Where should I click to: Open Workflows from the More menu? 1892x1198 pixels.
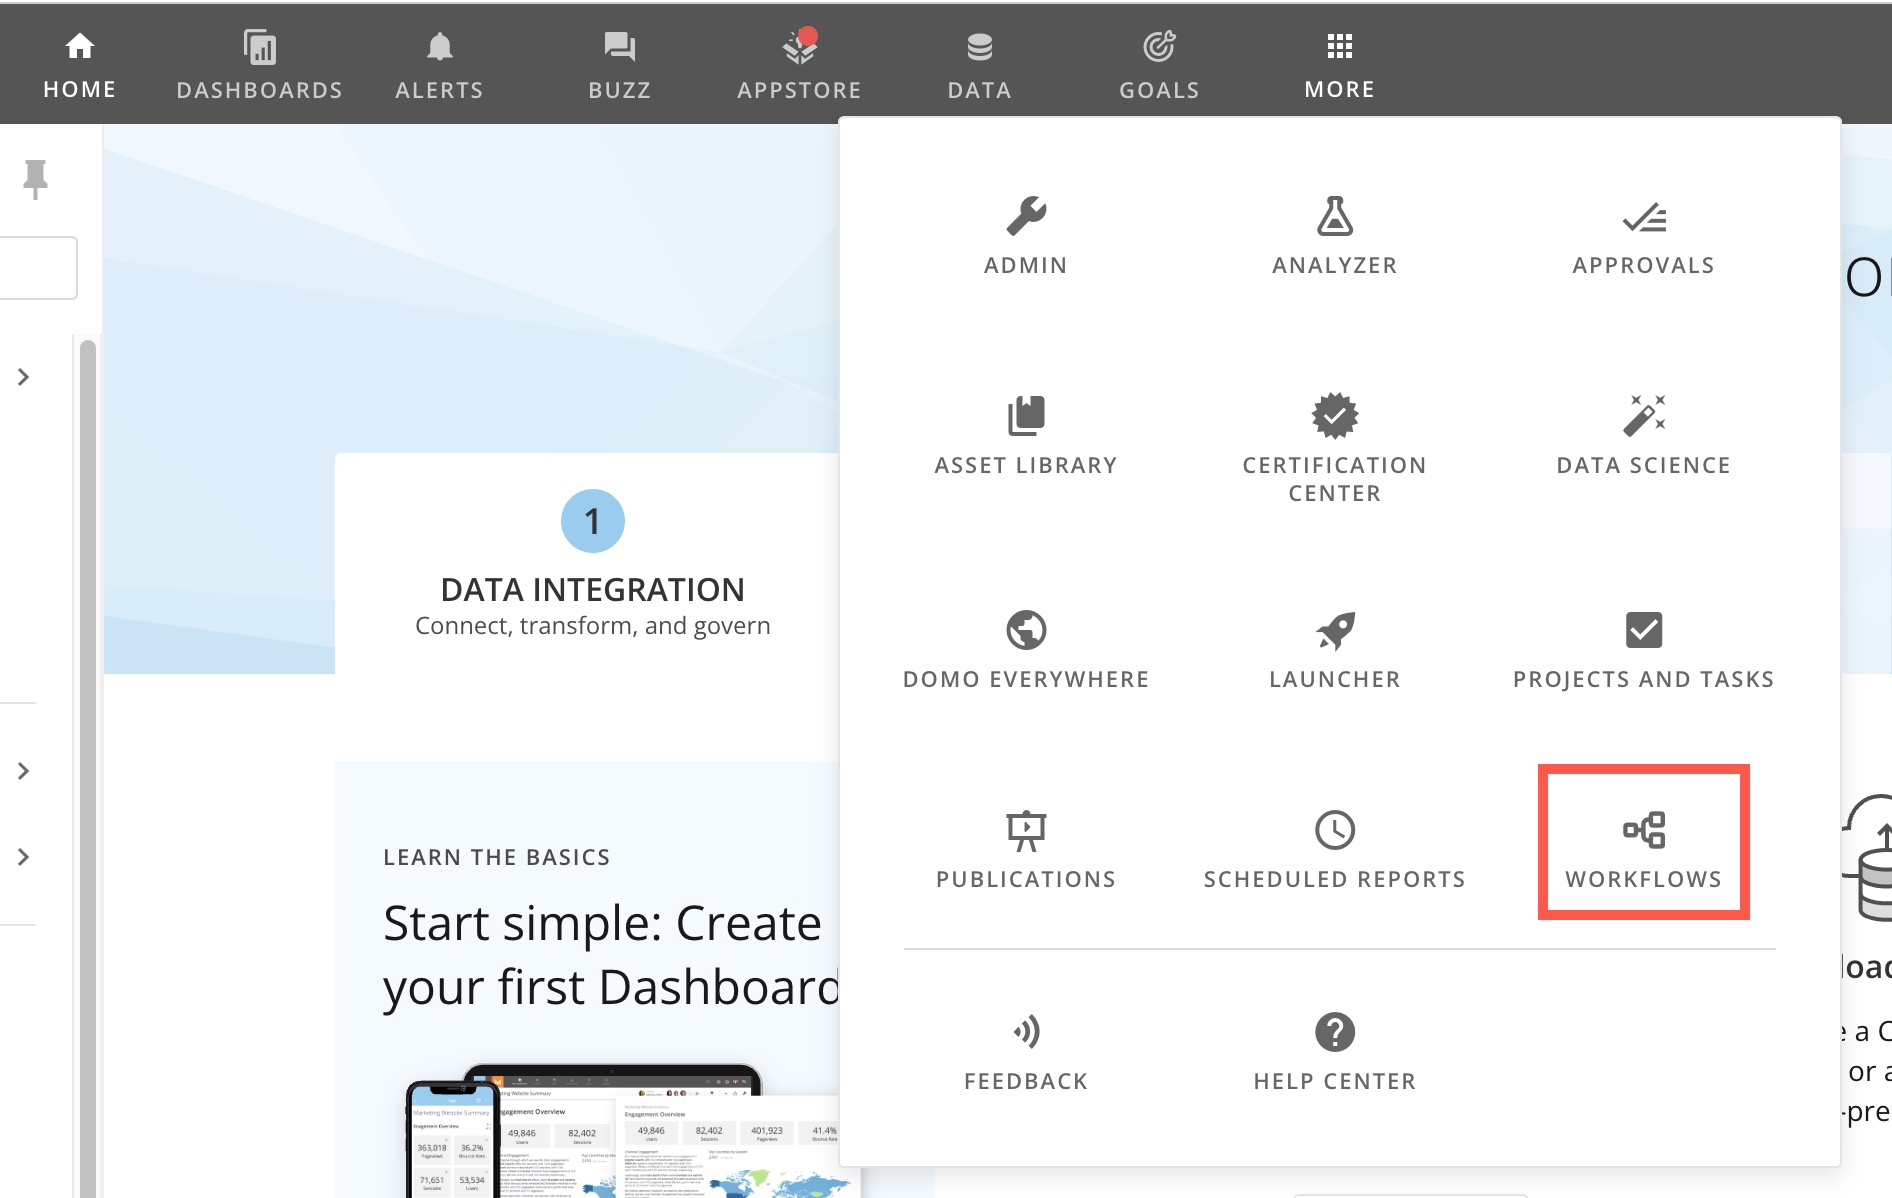[x=1643, y=843]
